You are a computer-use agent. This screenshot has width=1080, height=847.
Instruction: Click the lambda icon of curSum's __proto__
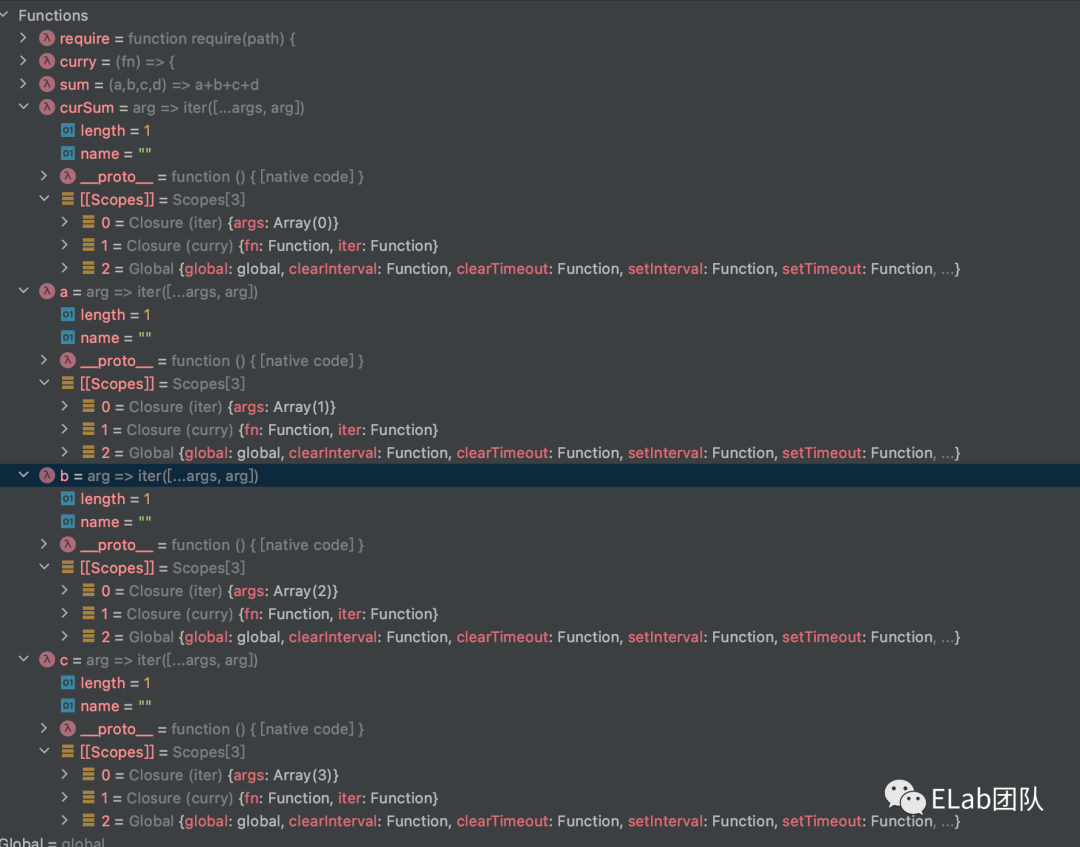click(68, 176)
